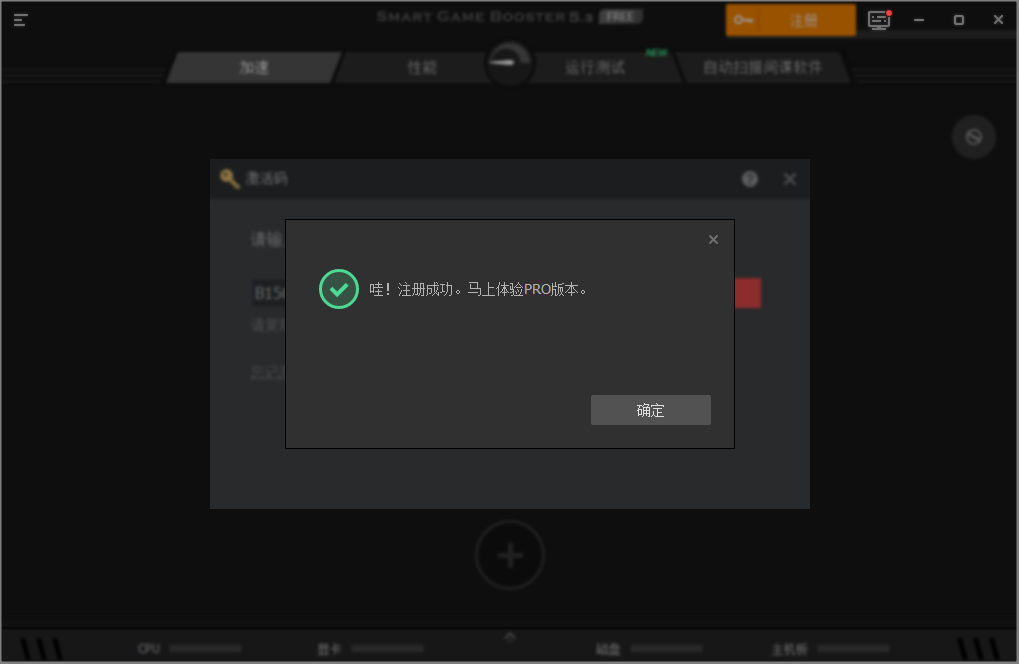Open the feedback monitor icon with red dot
The width and height of the screenshot is (1019, 664).
pos(879,20)
